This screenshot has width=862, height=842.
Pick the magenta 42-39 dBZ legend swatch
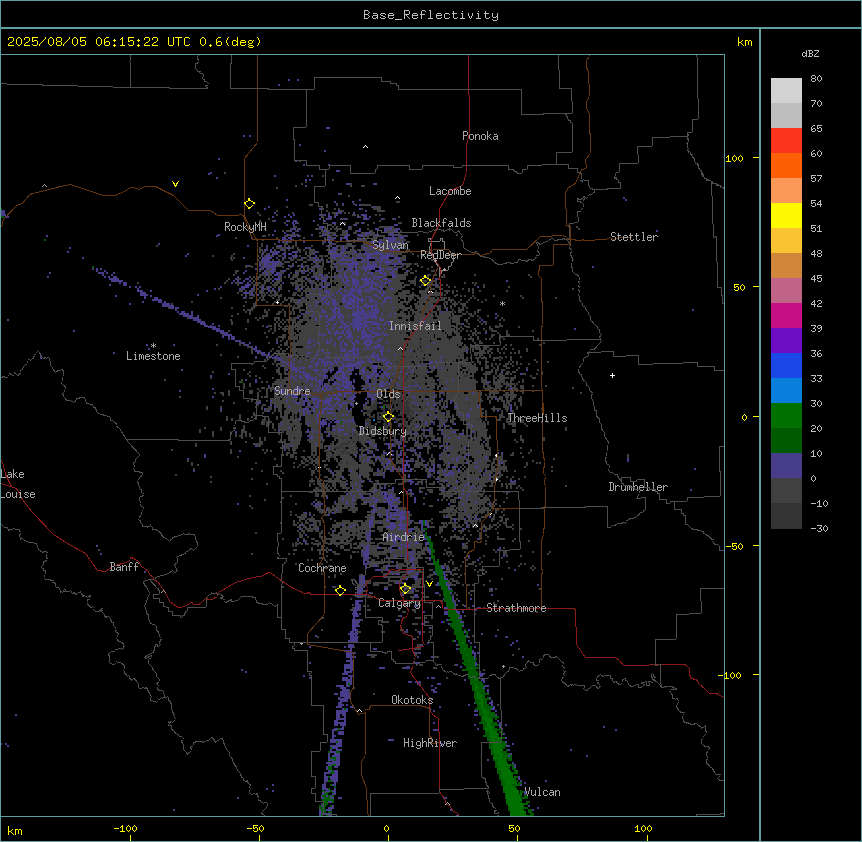[x=786, y=315]
